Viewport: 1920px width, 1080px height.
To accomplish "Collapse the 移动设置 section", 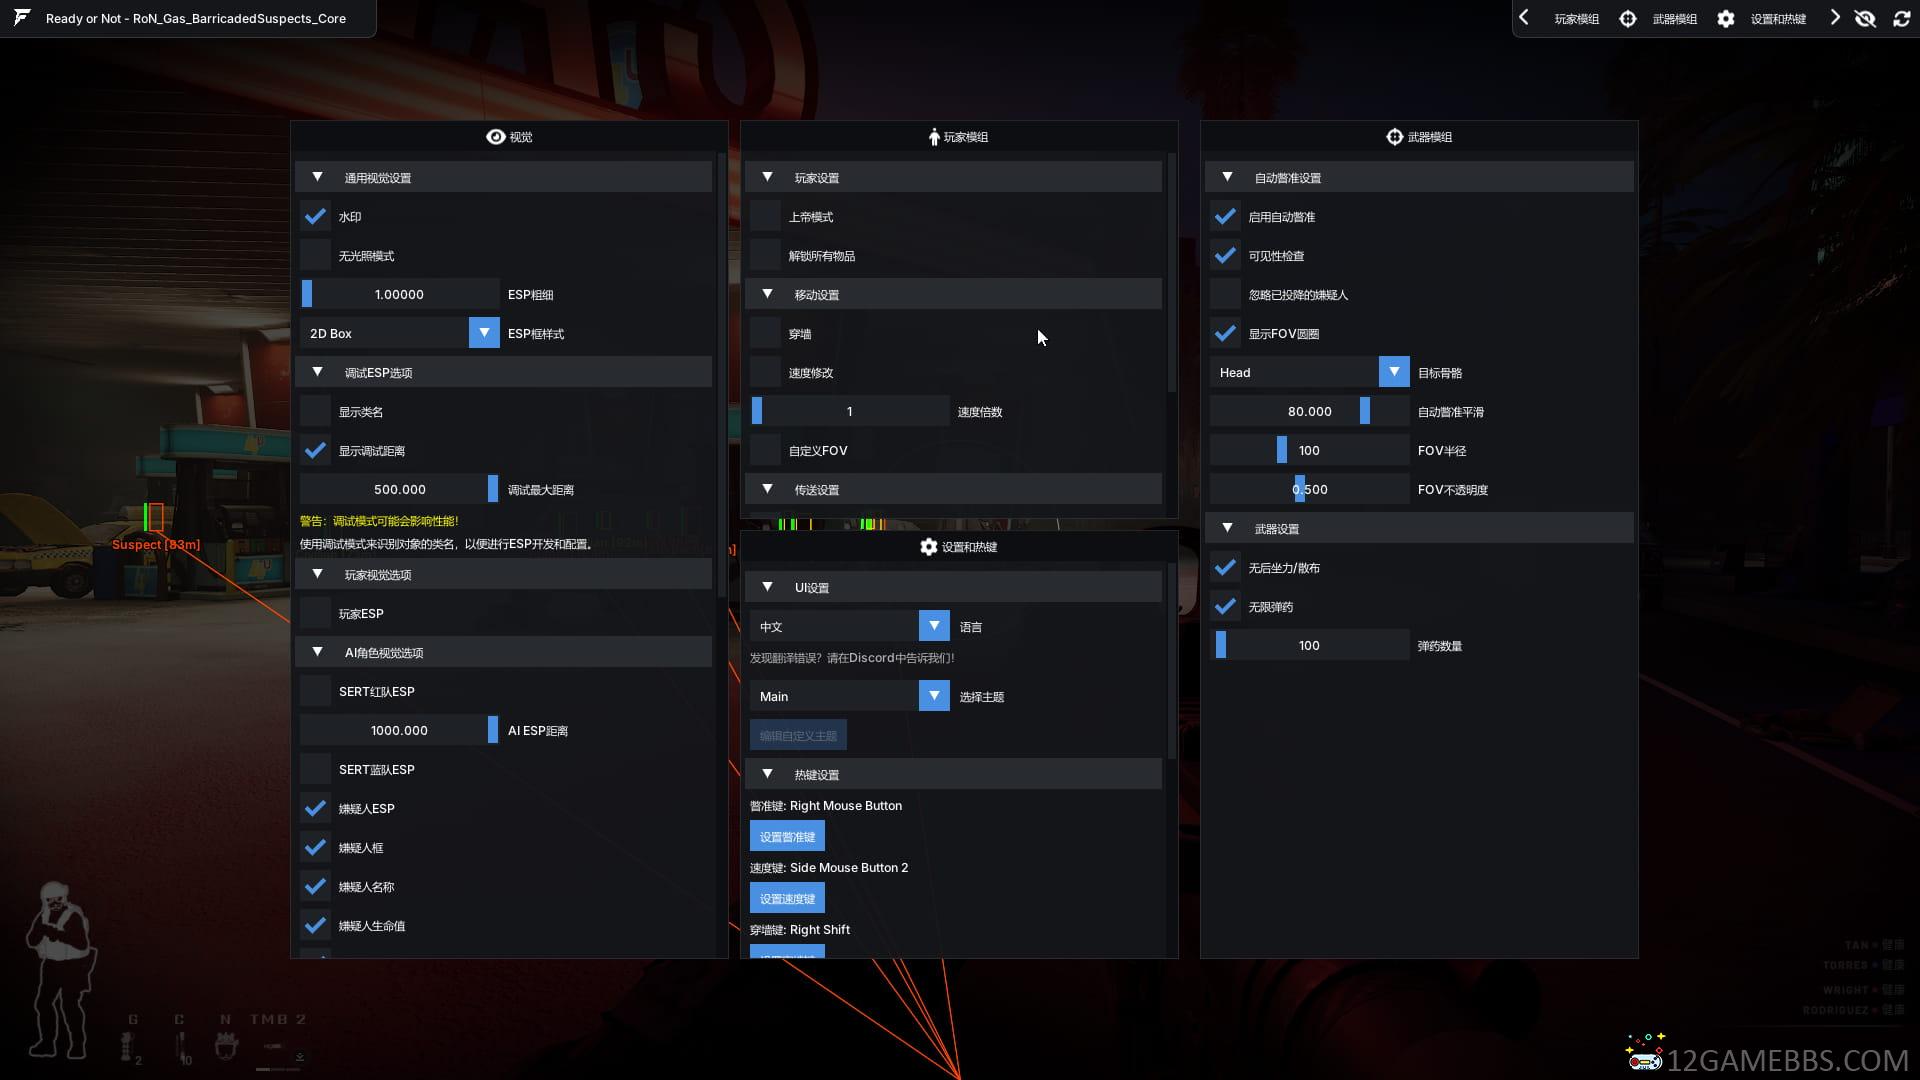I will pyautogui.click(x=953, y=294).
